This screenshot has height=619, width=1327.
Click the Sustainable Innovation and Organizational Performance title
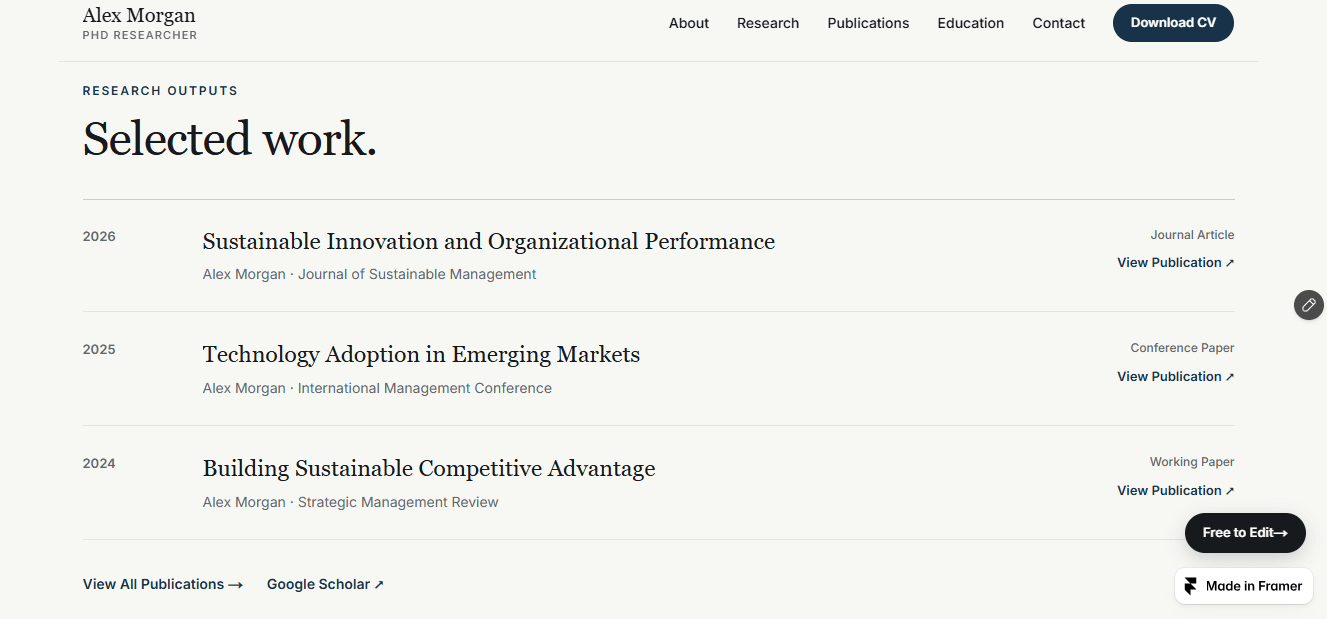(489, 242)
